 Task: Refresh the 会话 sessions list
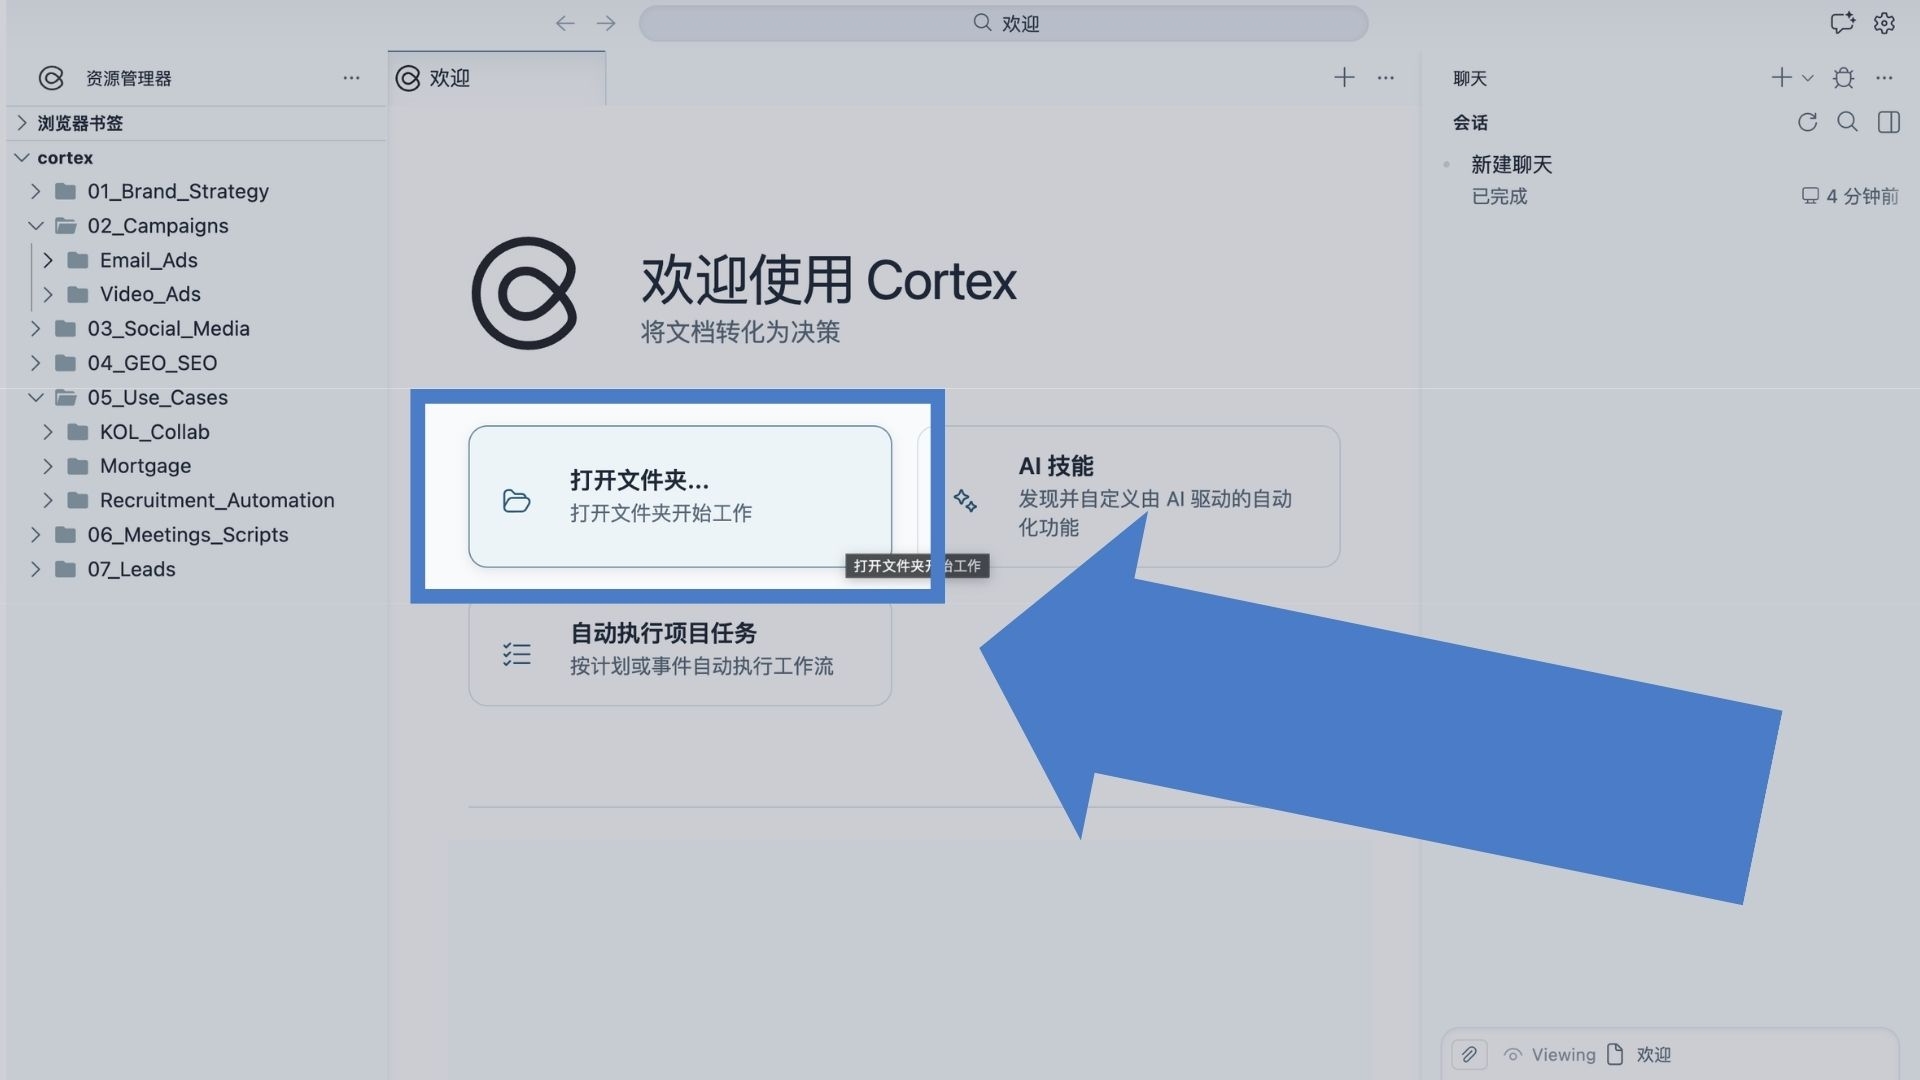[x=1807, y=122]
